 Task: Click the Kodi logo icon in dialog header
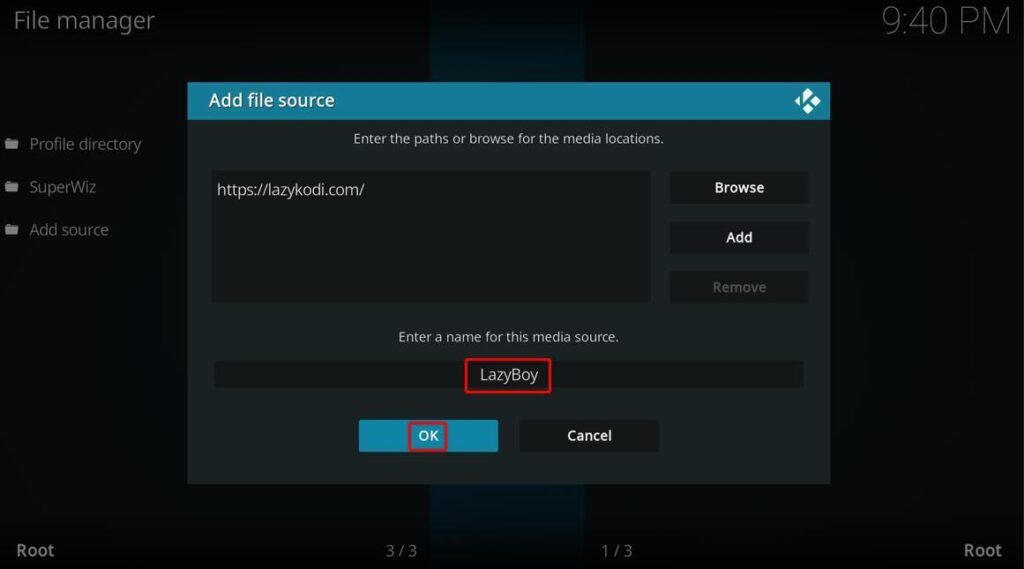point(807,101)
